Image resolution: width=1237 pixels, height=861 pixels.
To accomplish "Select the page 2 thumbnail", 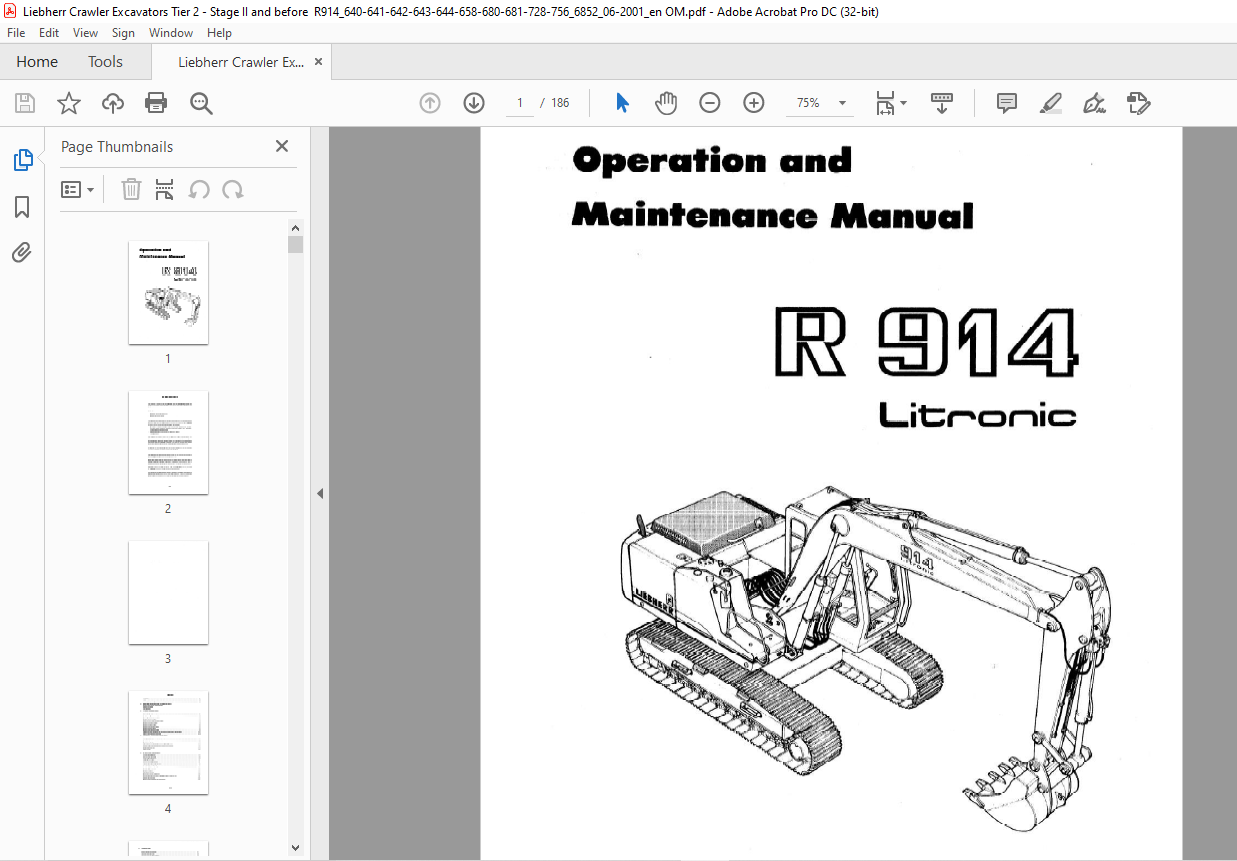I will click(x=168, y=442).
